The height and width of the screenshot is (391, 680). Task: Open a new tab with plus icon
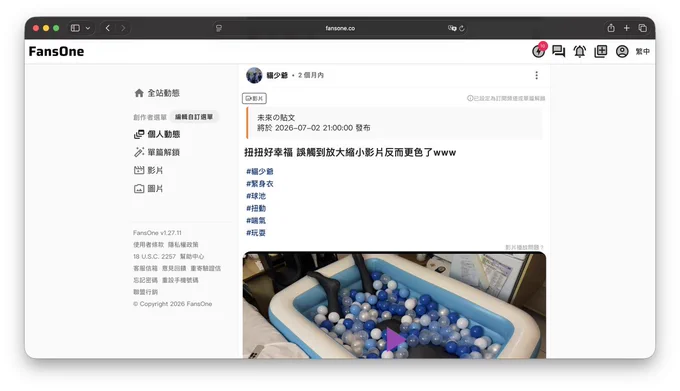click(626, 28)
